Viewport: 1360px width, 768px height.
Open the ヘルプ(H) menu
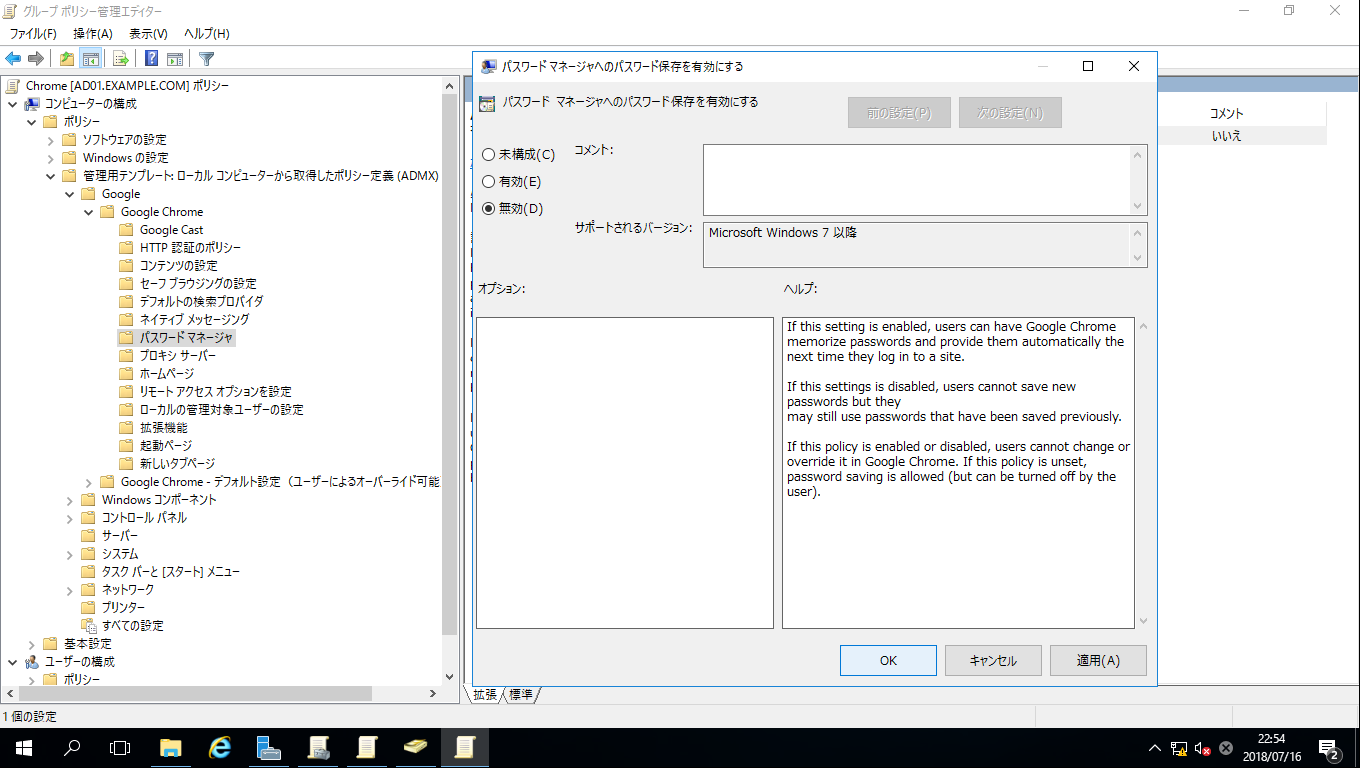coord(207,34)
